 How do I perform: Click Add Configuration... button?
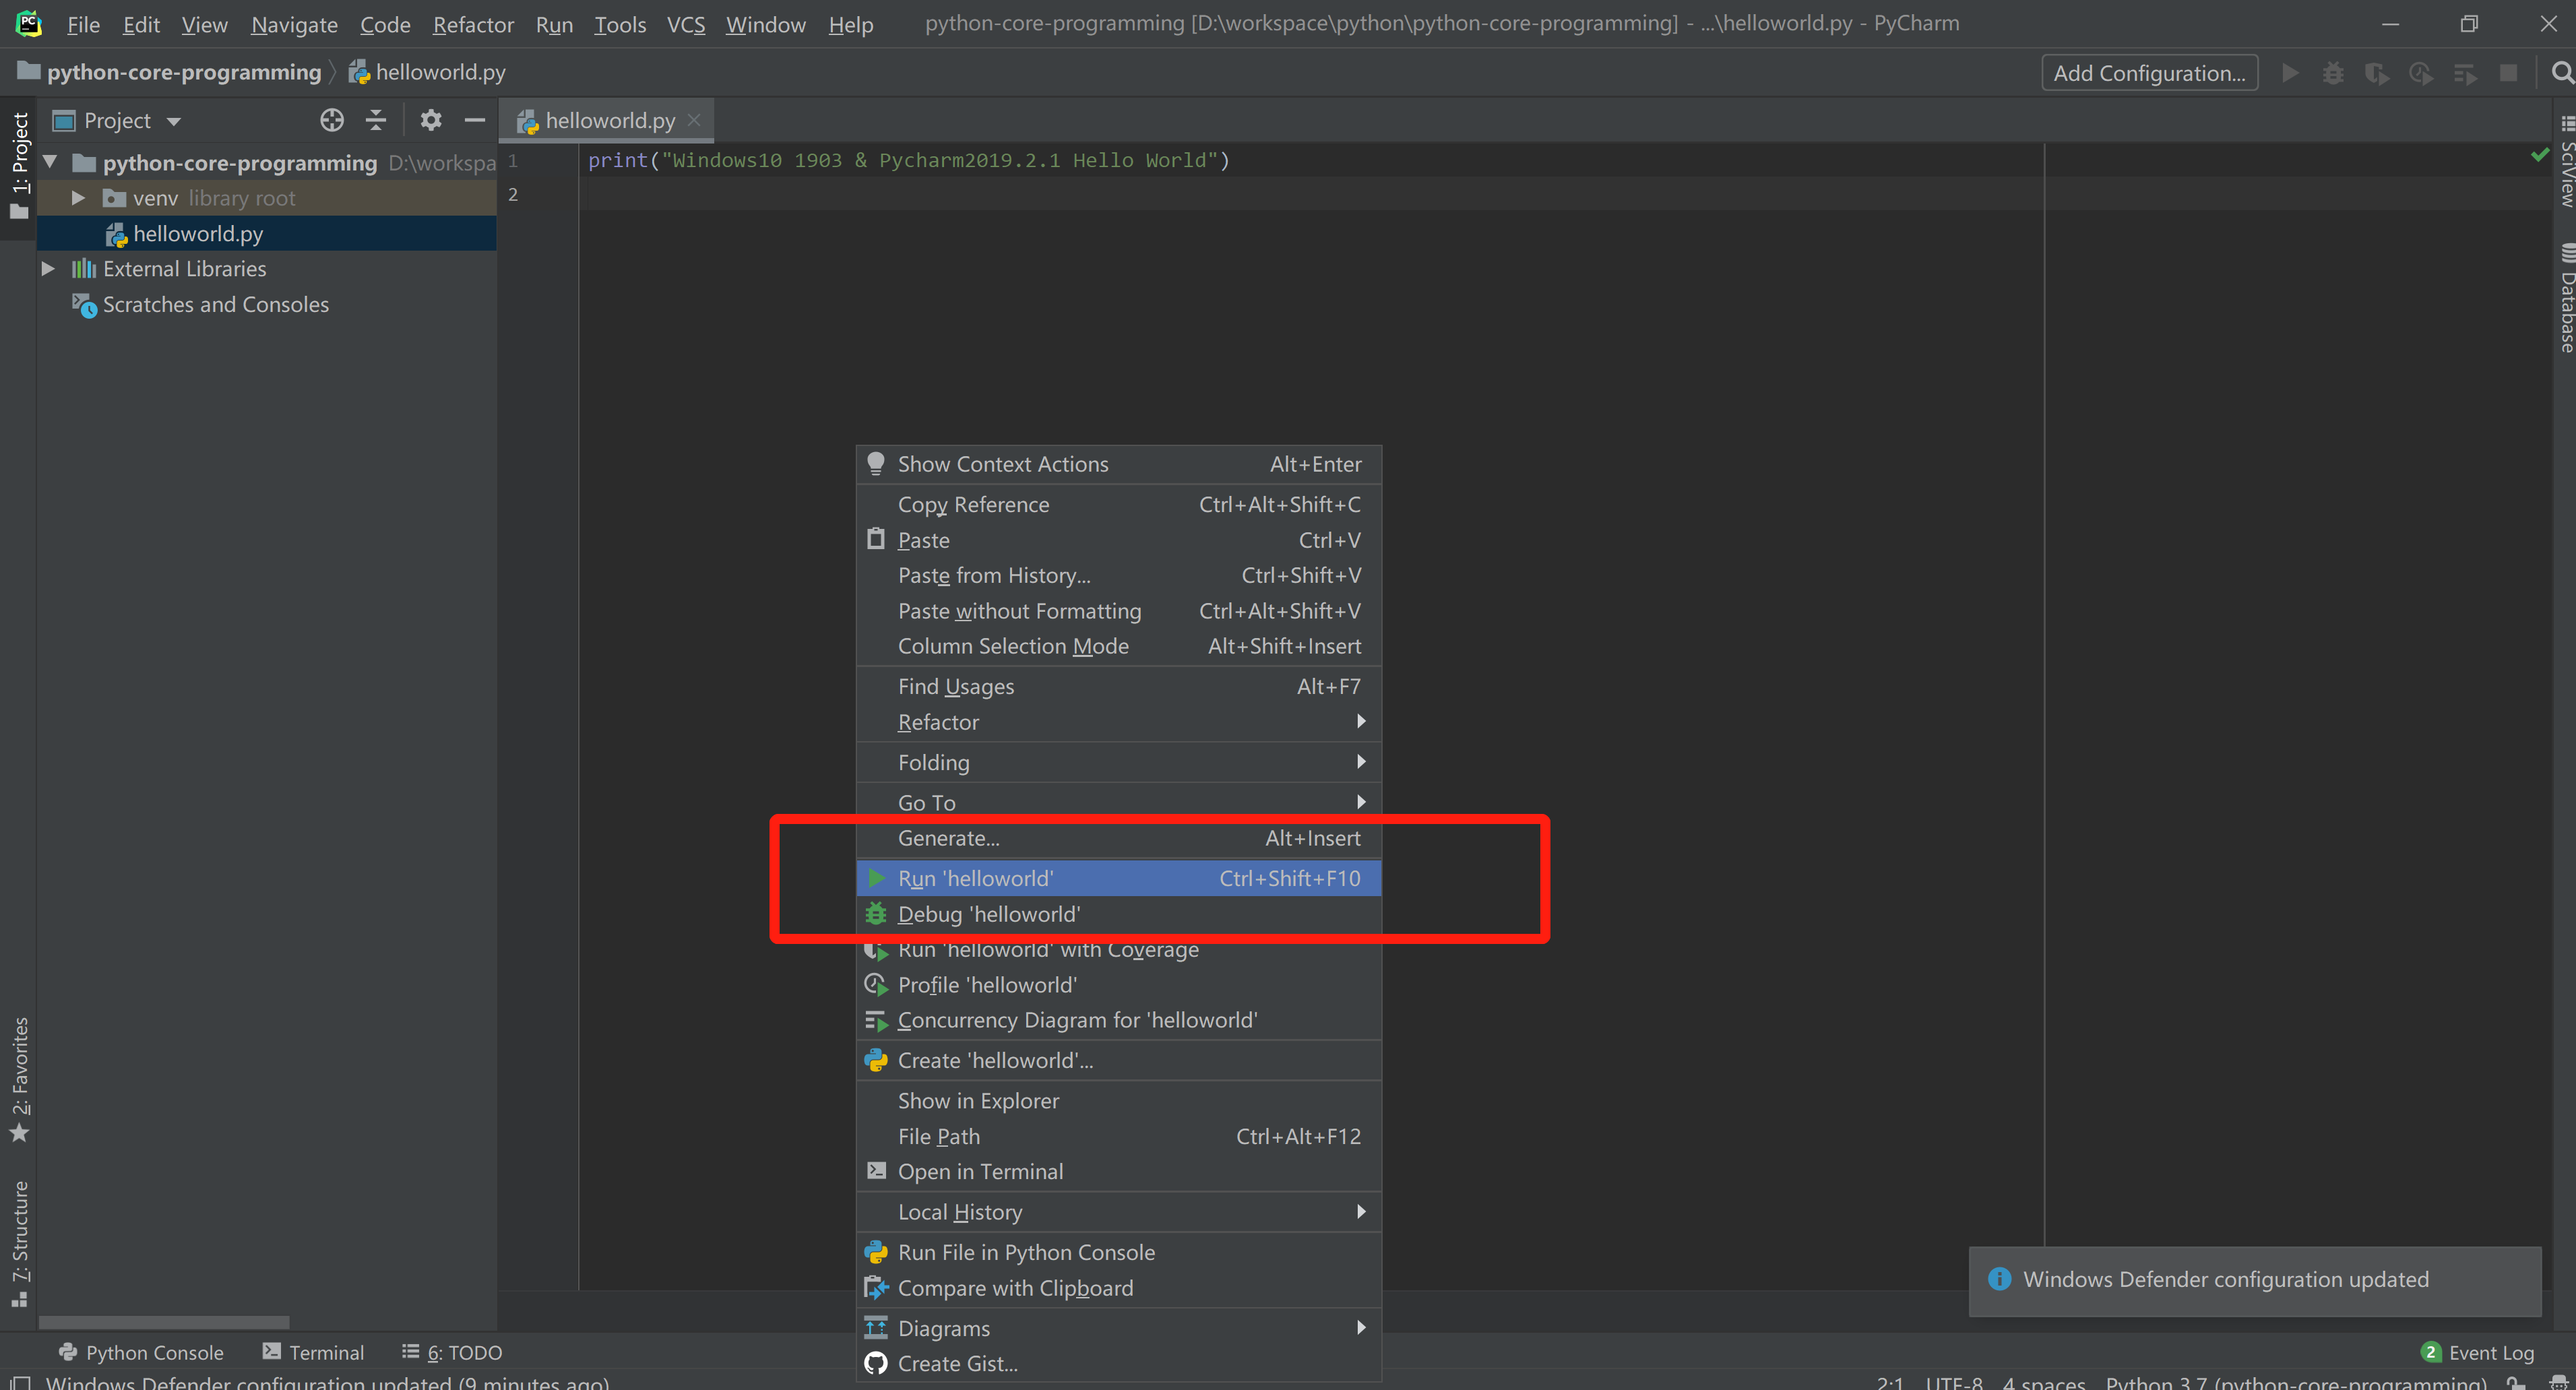coord(2149,73)
